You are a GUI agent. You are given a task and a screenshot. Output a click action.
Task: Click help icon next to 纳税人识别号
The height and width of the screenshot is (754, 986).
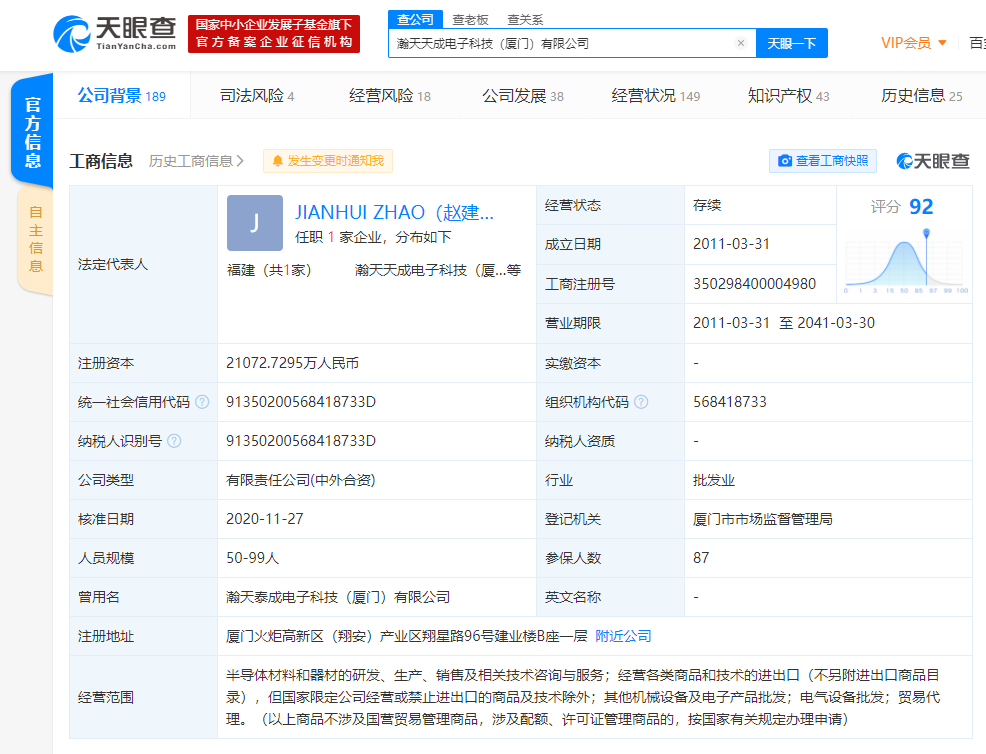[174, 441]
